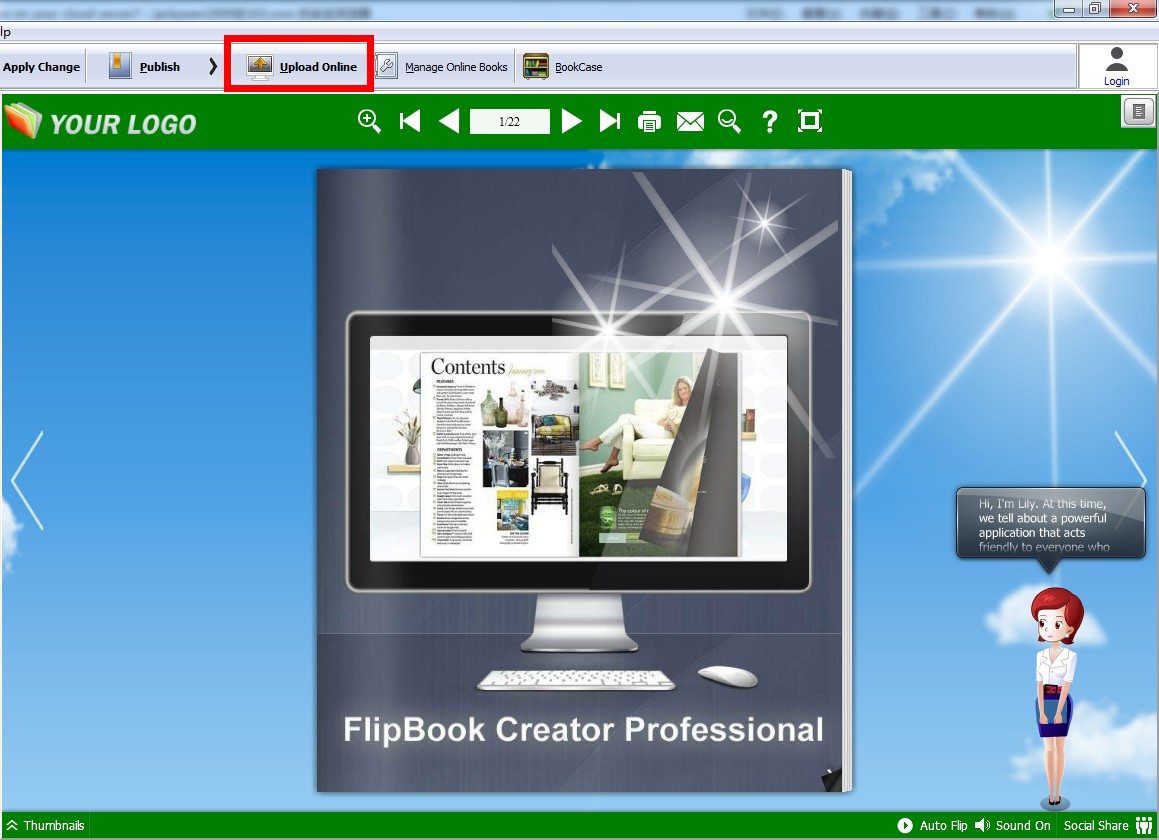
Task: Click the BookCase shelf icon
Action: [536, 67]
